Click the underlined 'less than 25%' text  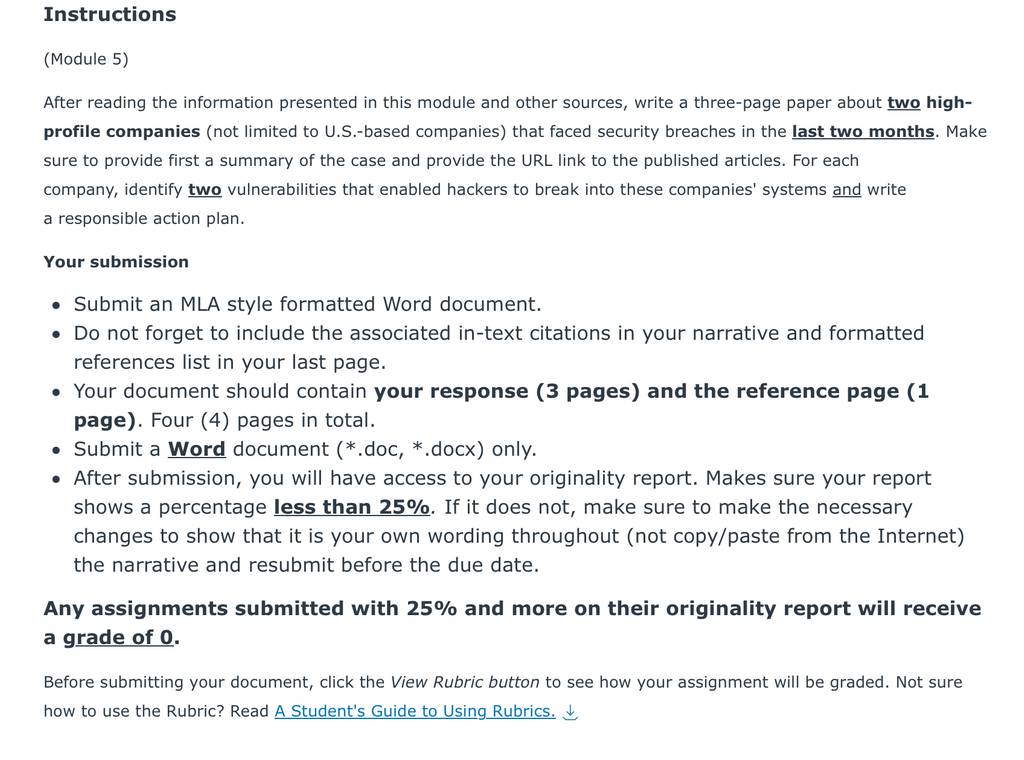point(351,507)
